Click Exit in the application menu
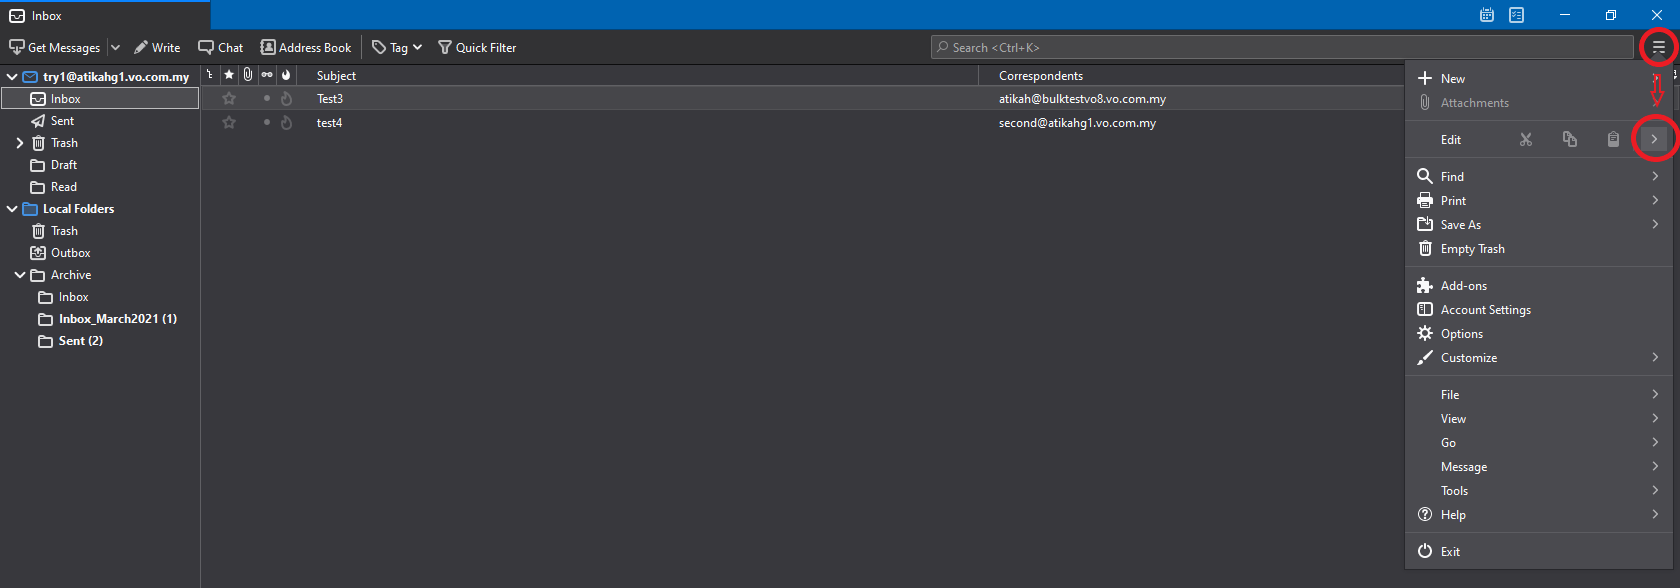 click(x=1449, y=552)
